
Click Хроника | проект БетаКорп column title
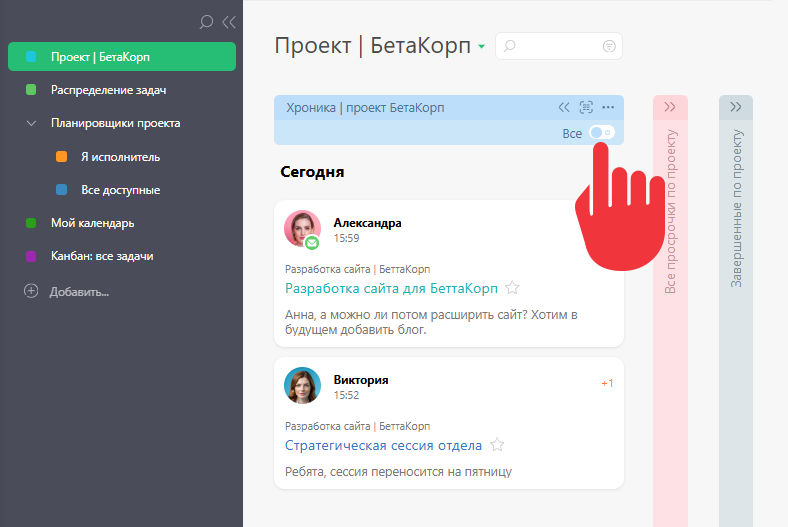[365, 108]
